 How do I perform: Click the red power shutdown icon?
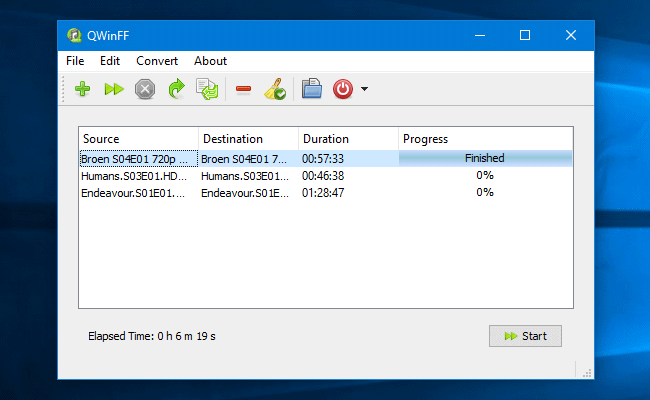tap(343, 89)
